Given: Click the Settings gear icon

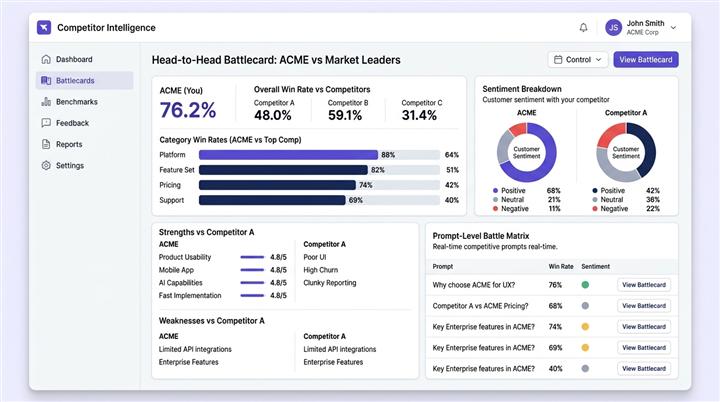Looking at the screenshot, I should pos(46,165).
